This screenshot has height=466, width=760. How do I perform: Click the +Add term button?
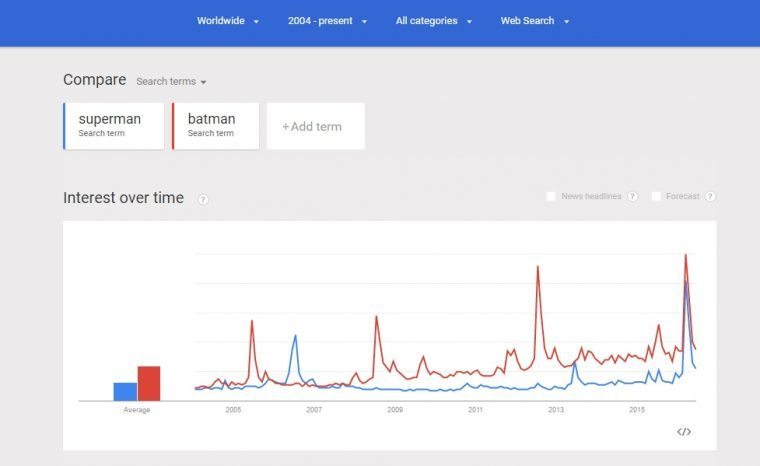click(x=316, y=126)
